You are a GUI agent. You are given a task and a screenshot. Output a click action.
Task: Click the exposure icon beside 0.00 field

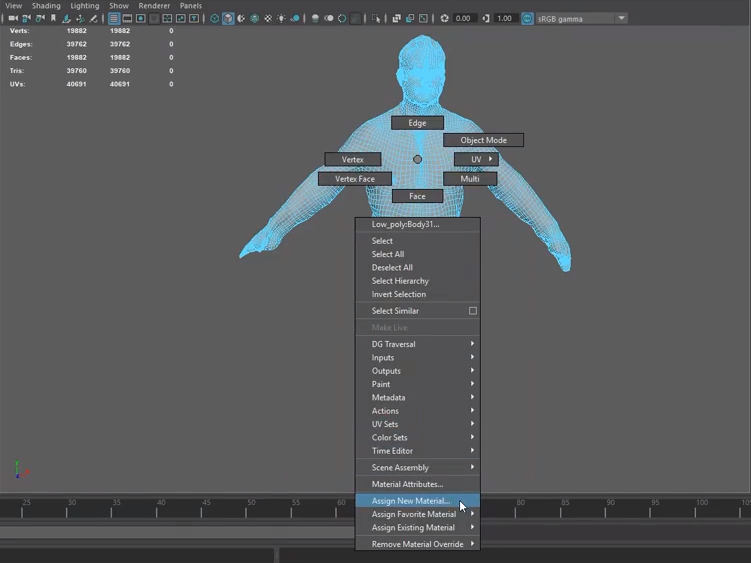pos(445,19)
